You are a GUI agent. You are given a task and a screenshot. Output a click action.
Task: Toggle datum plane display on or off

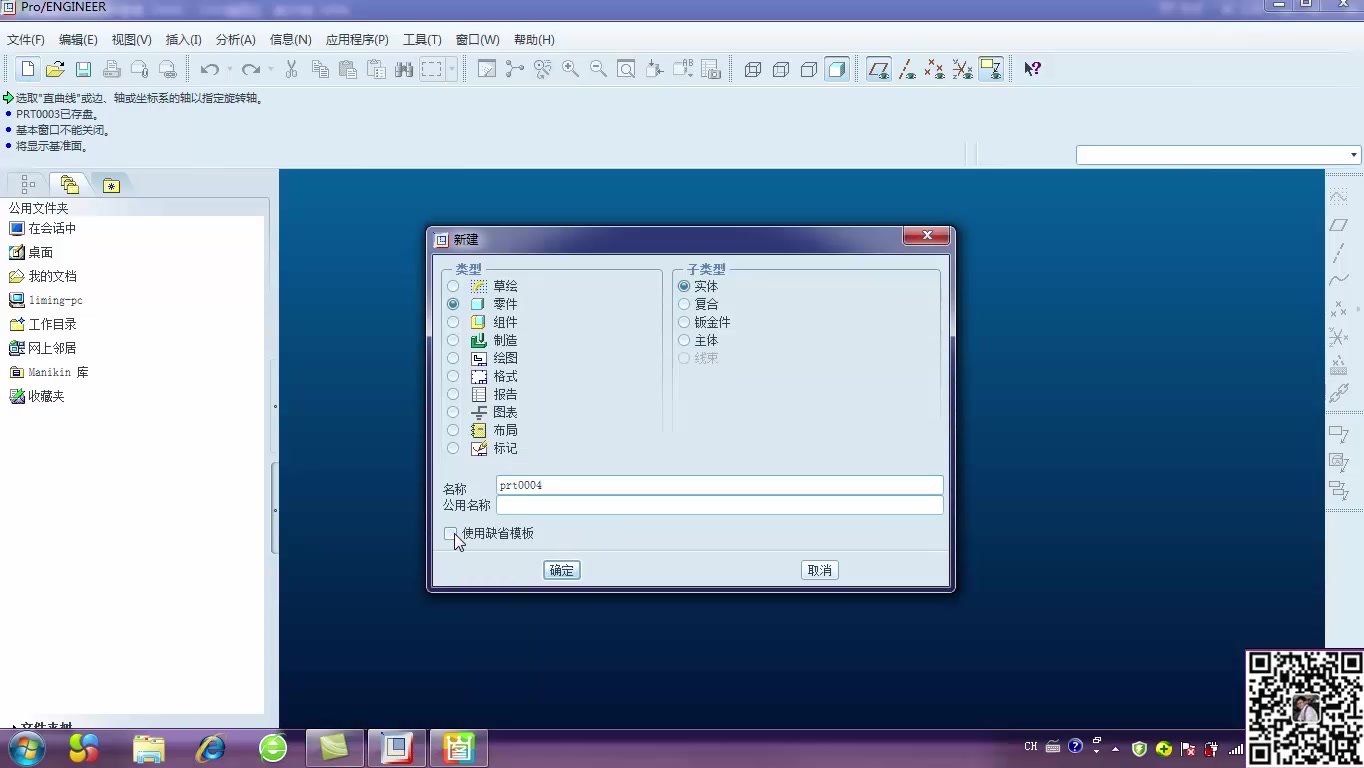[x=878, y=69]
